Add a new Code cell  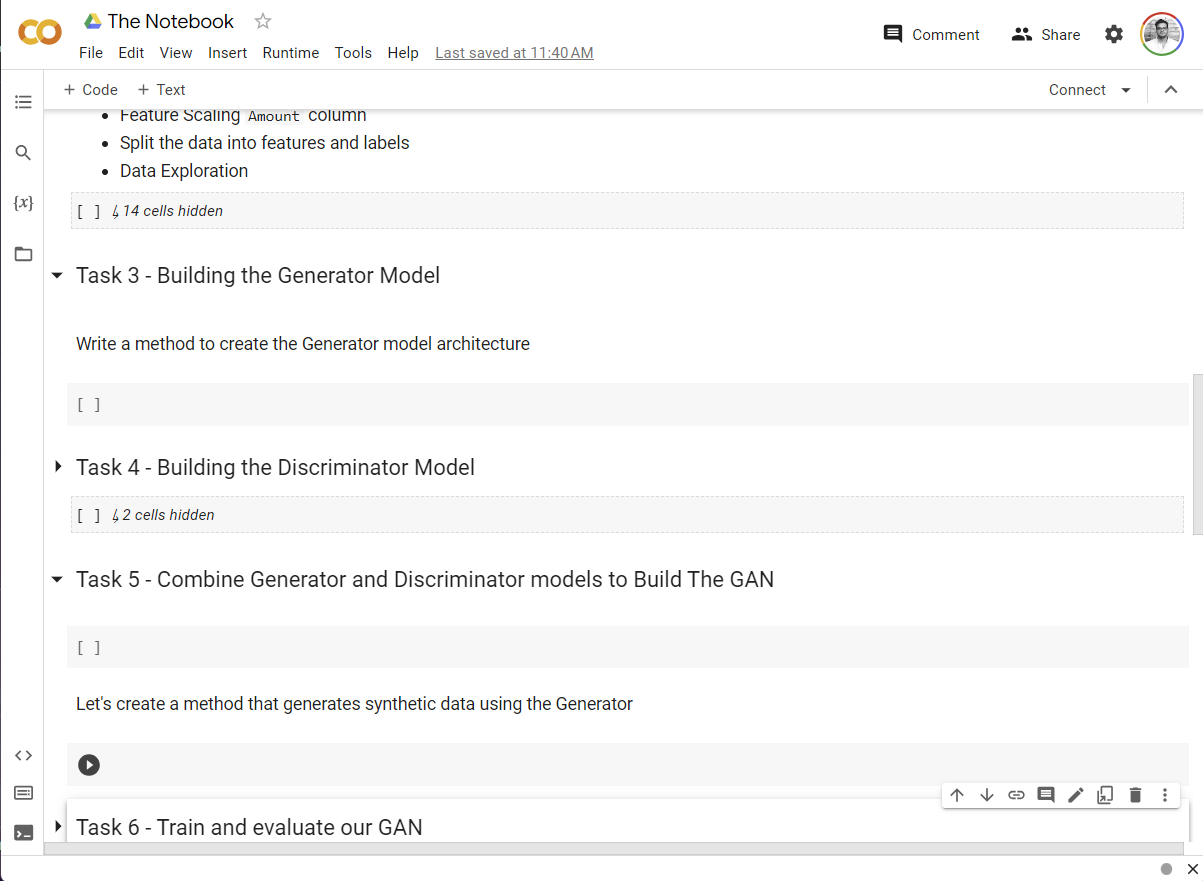[x=91, y=90]
